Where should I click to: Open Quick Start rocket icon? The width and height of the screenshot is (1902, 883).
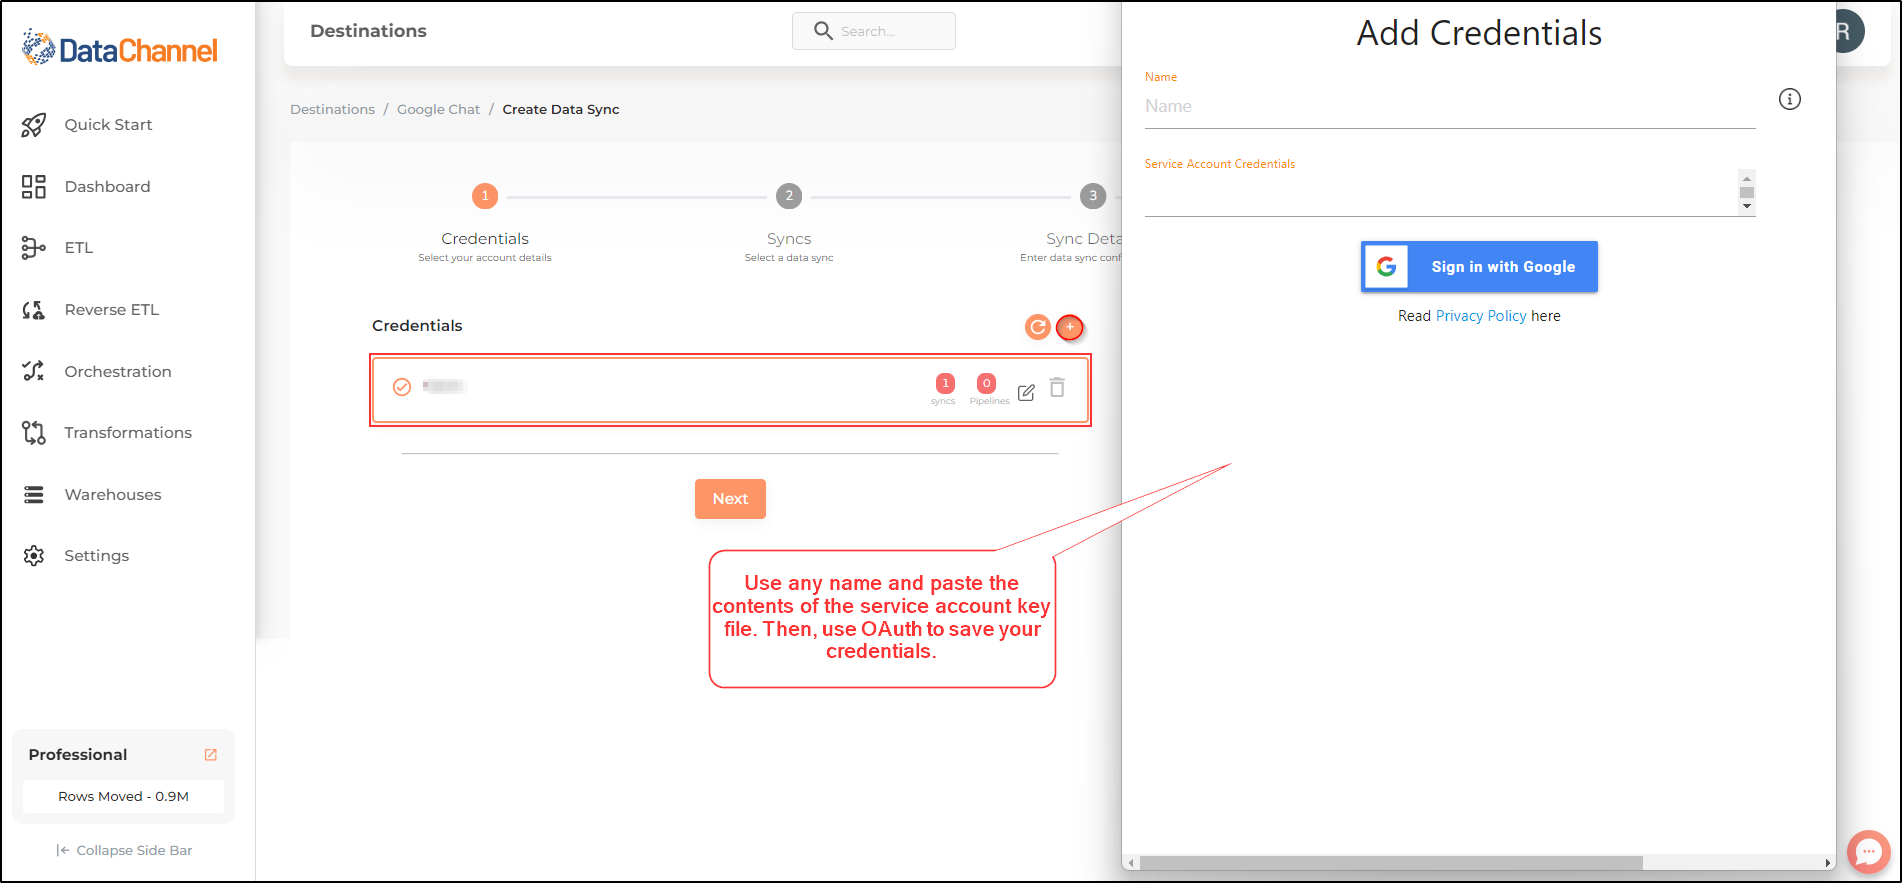pos(34,125)
